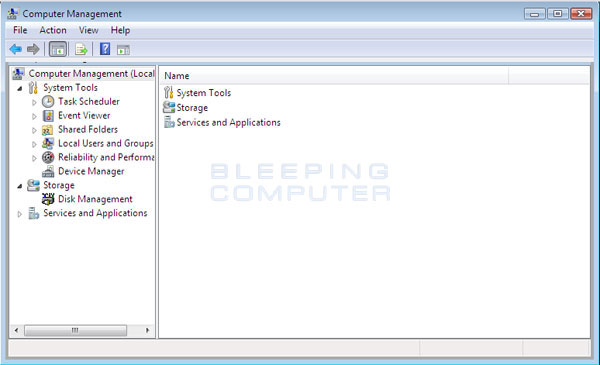
Task: Click the System Tools icon in the tree
Action: pos(33,88)
